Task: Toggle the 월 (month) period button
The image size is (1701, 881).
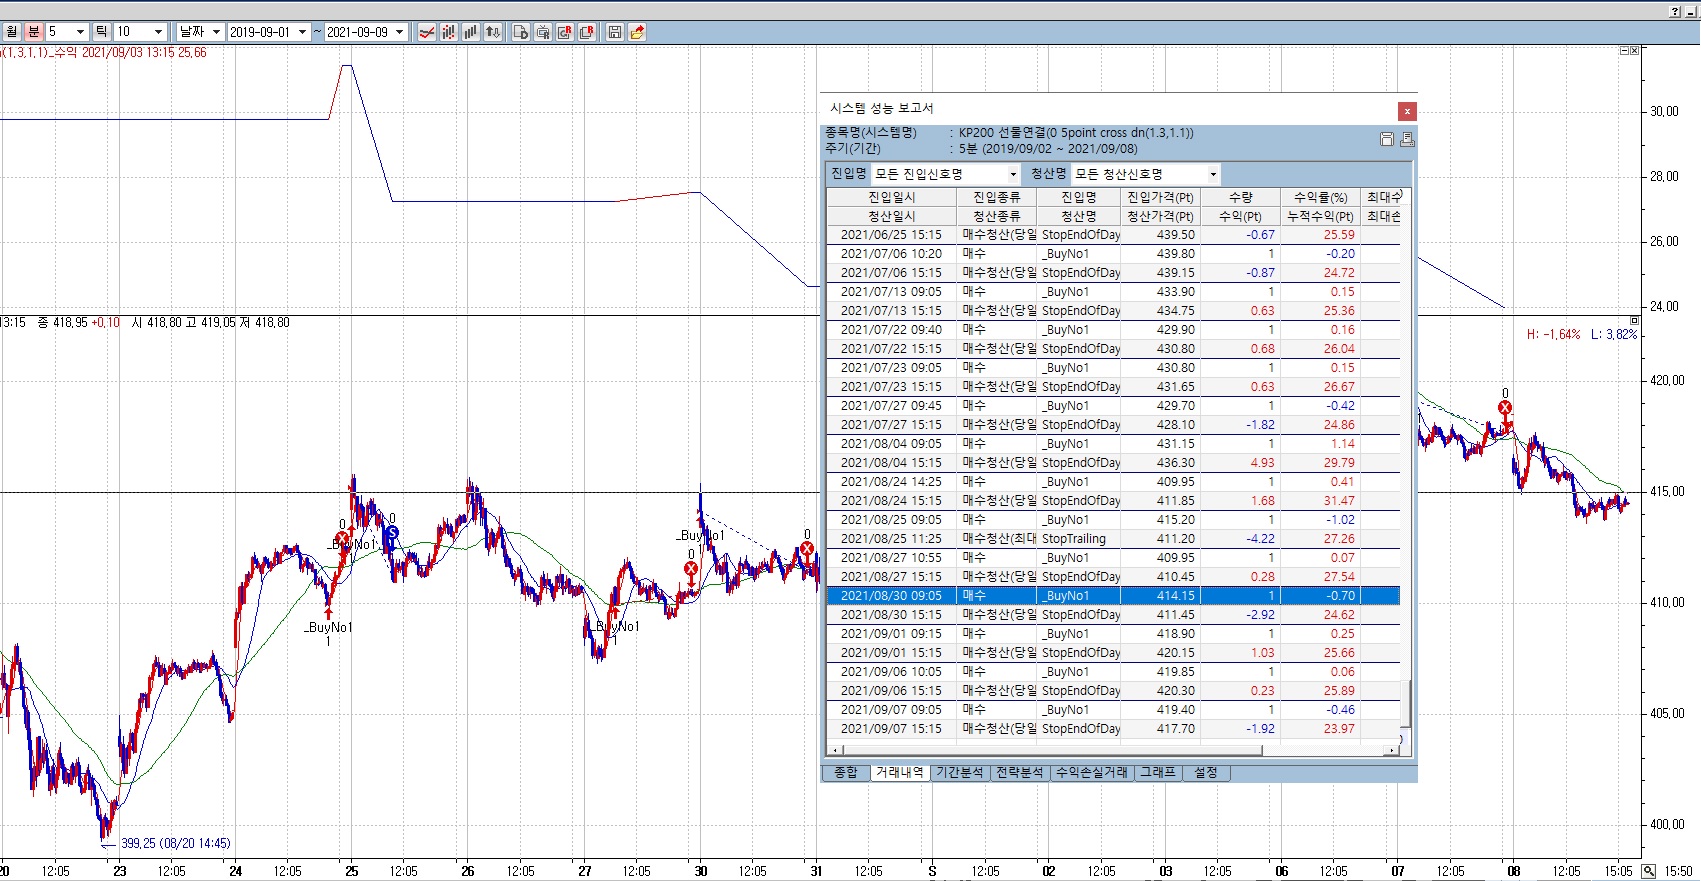Action: point(11,32)
